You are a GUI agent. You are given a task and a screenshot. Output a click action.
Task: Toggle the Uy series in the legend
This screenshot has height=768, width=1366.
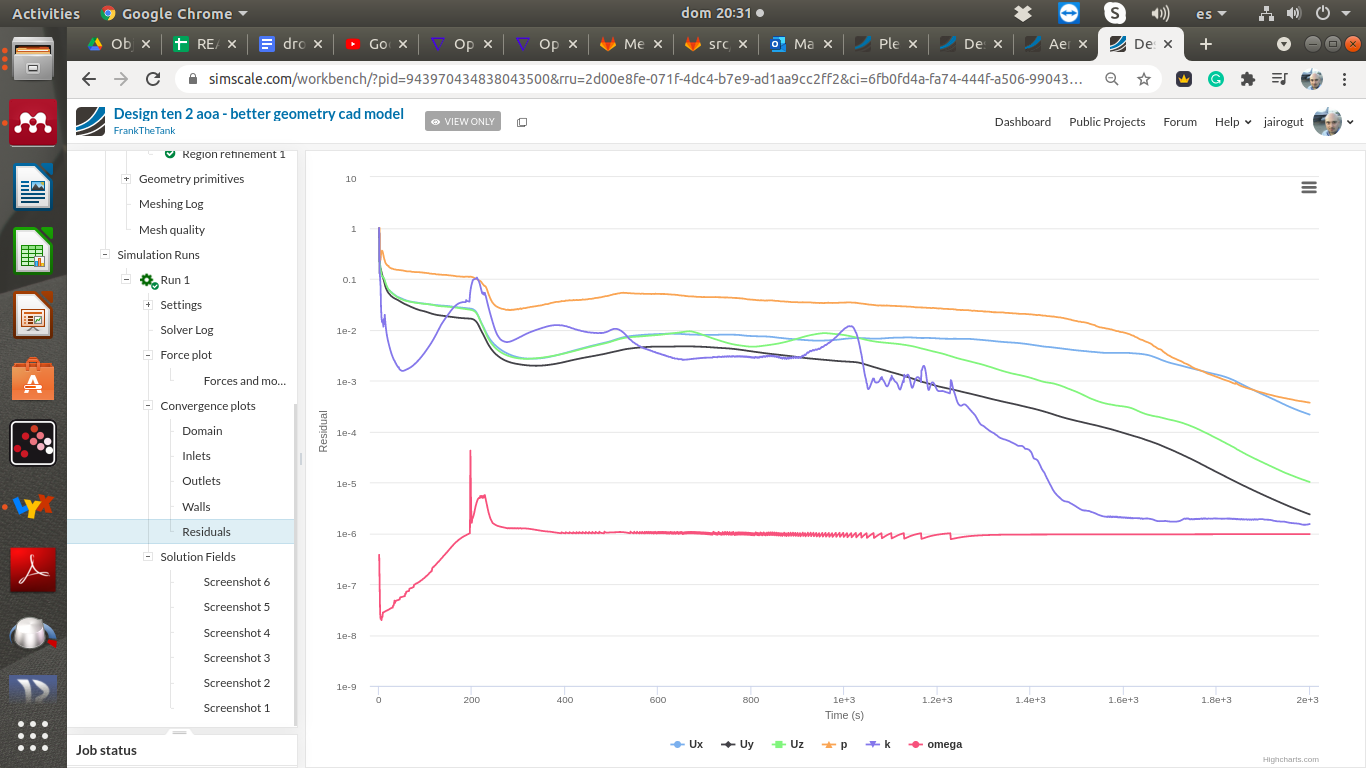(738, 744)
